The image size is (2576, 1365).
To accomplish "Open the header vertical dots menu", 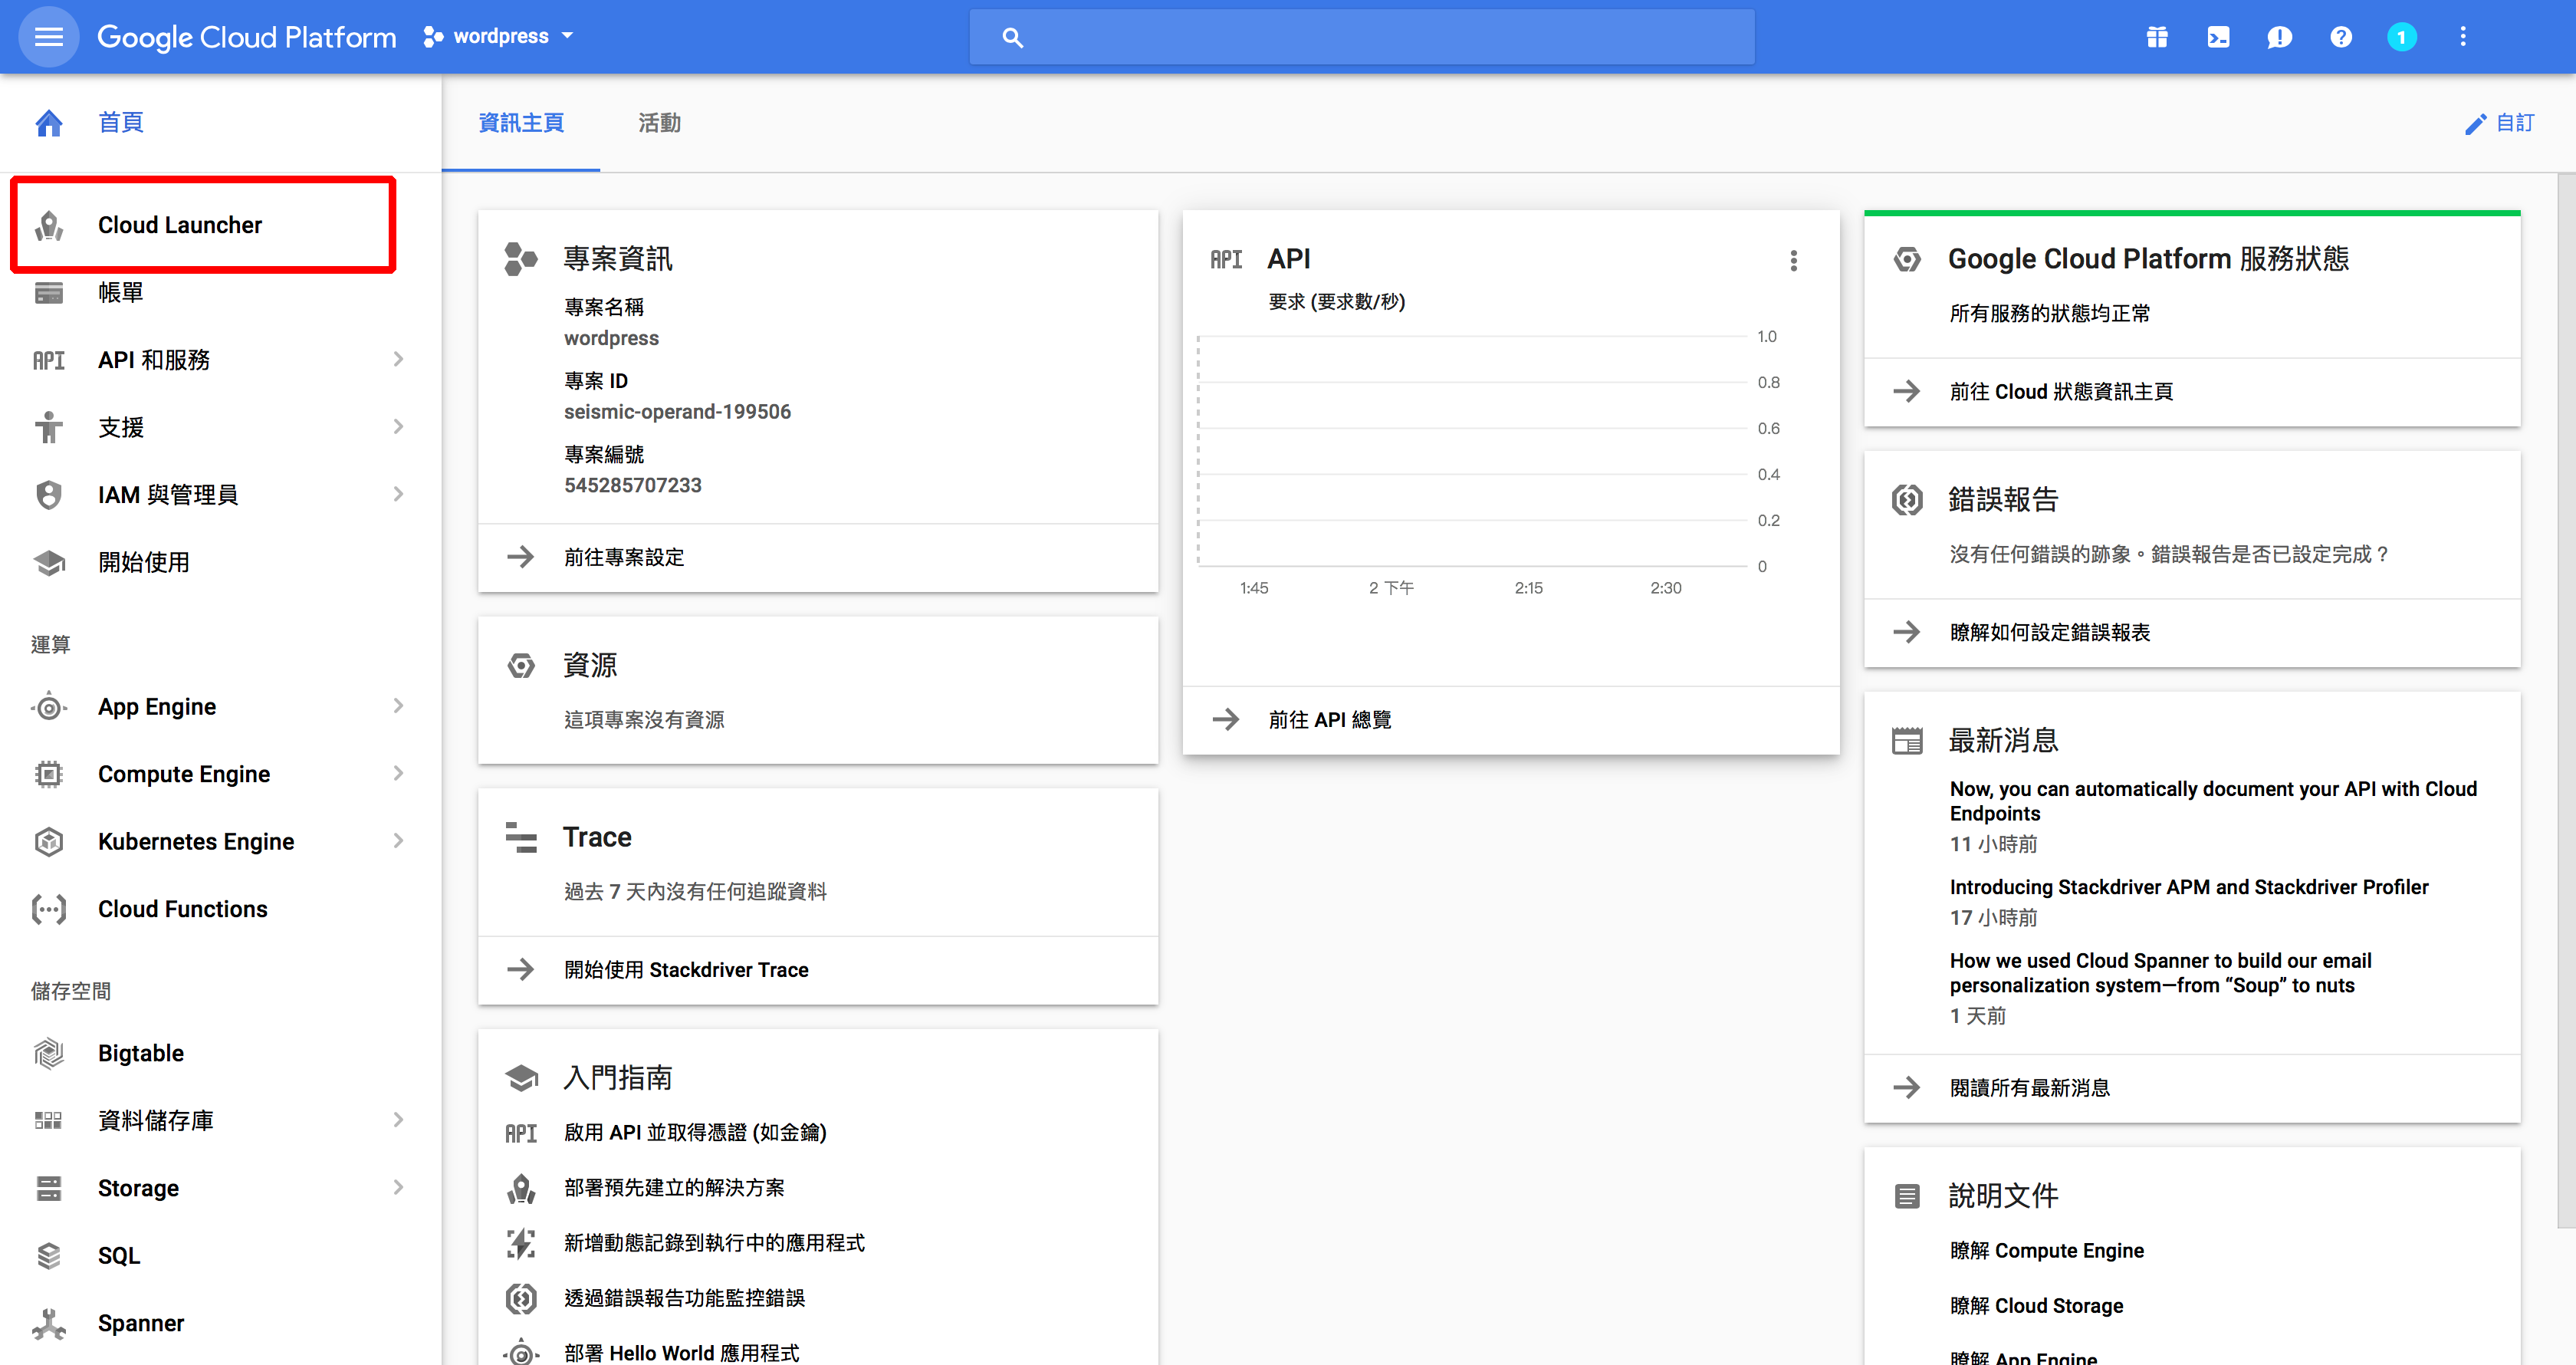I will coord(2462,37).
